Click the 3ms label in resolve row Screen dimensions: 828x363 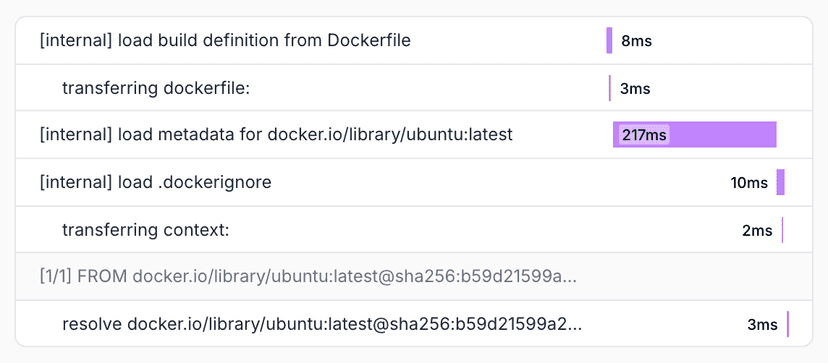[762, 324]
